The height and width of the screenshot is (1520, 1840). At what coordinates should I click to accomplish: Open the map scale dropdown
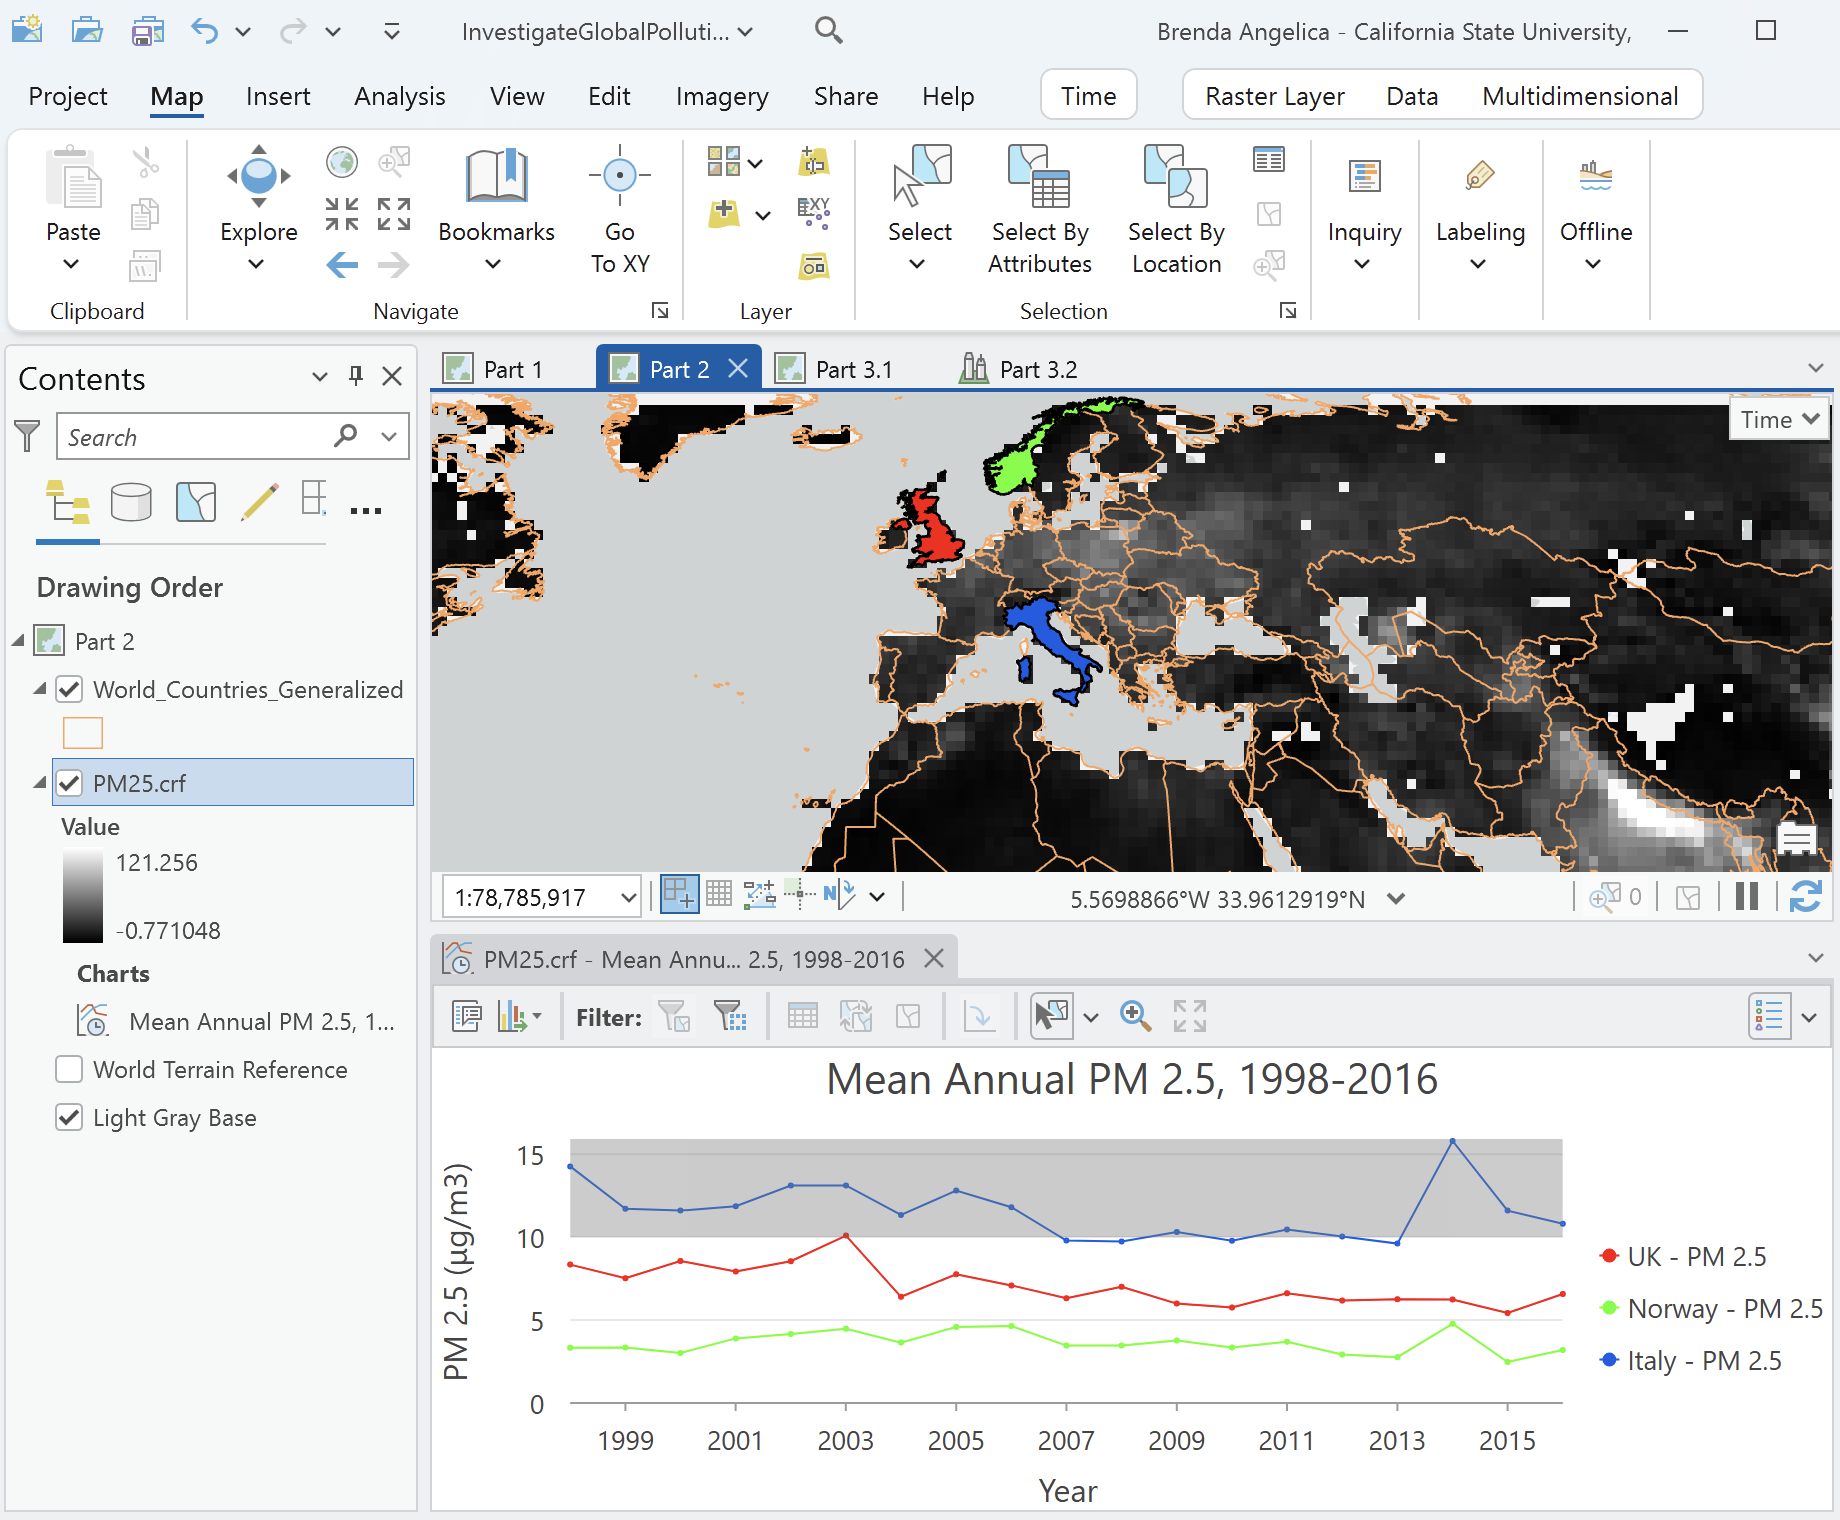pos(628,897)
